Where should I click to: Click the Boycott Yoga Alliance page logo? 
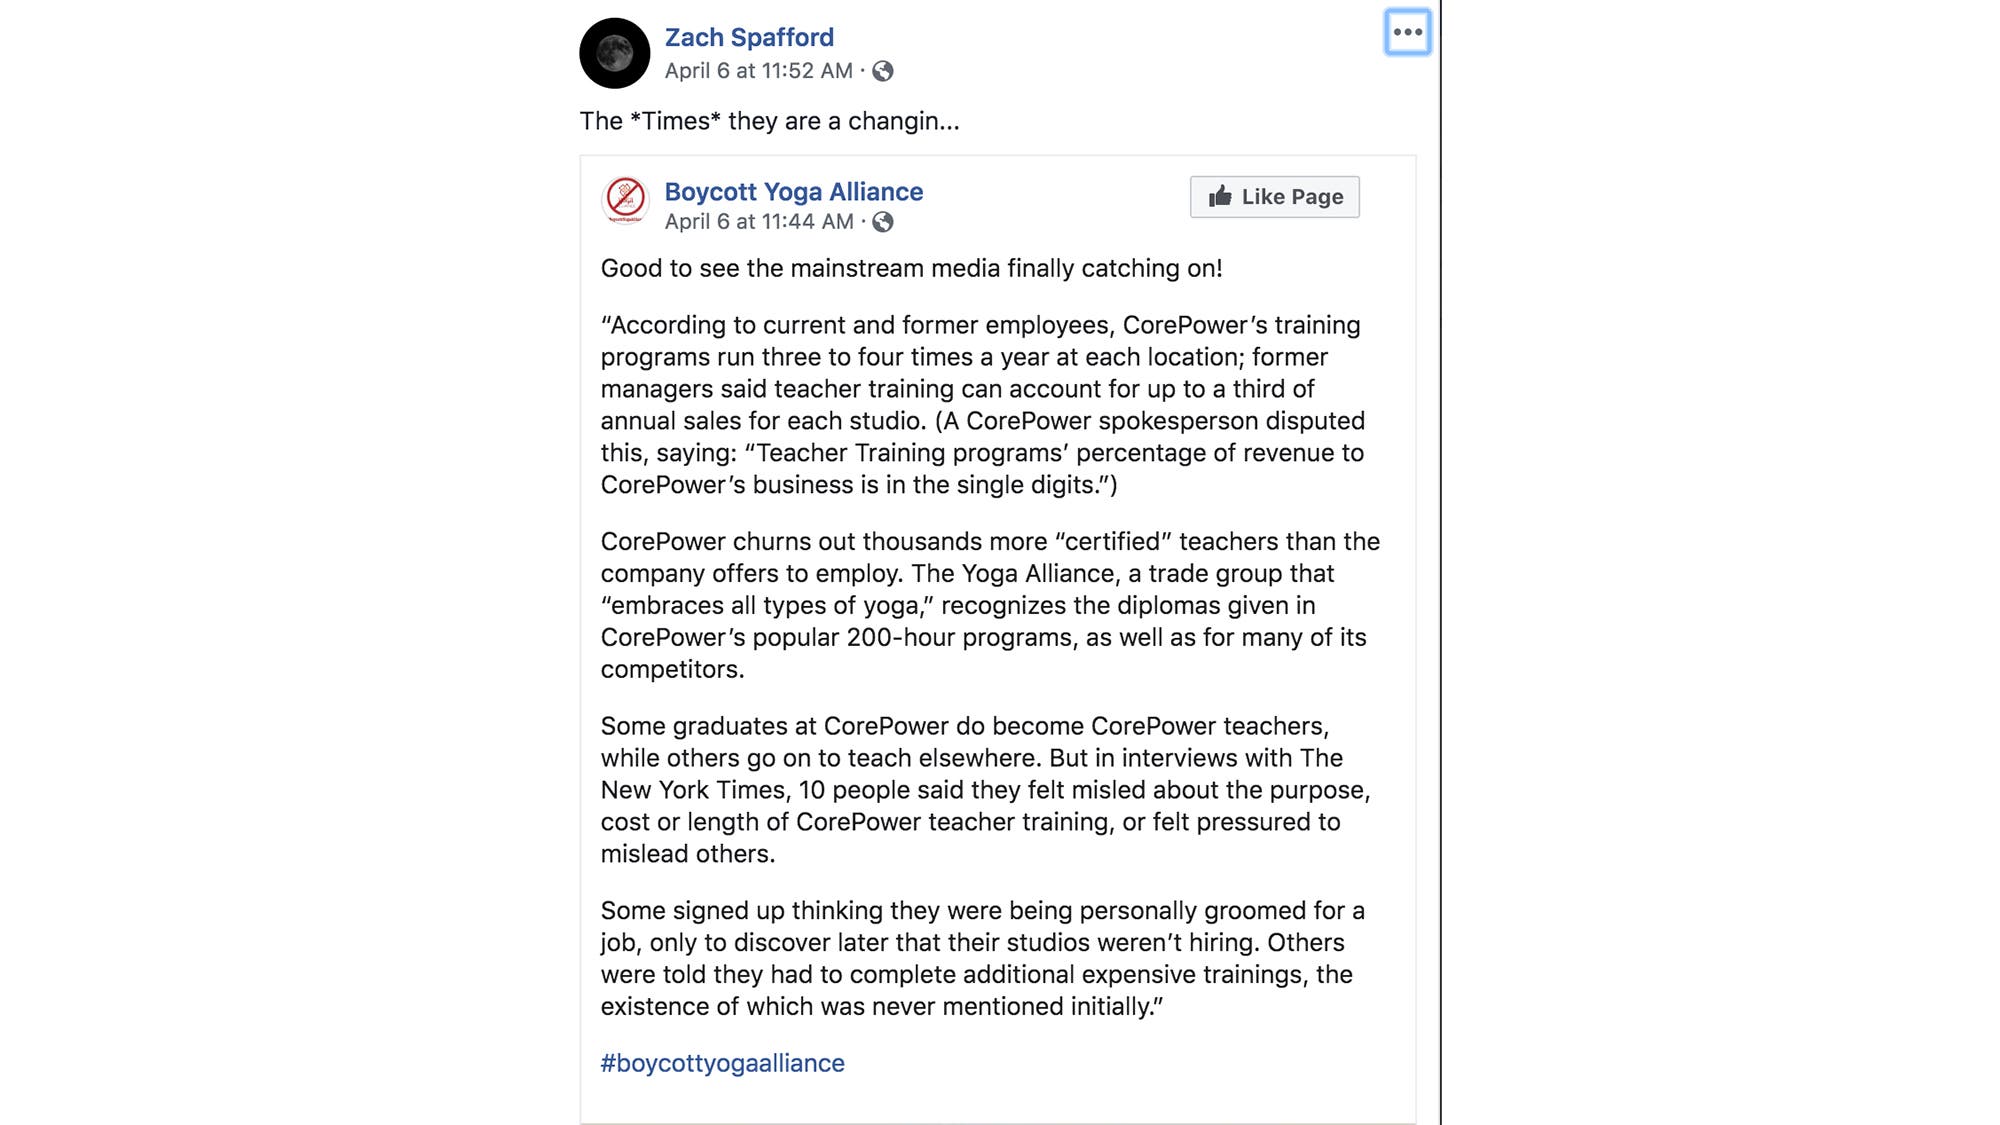tap(625, 198)
